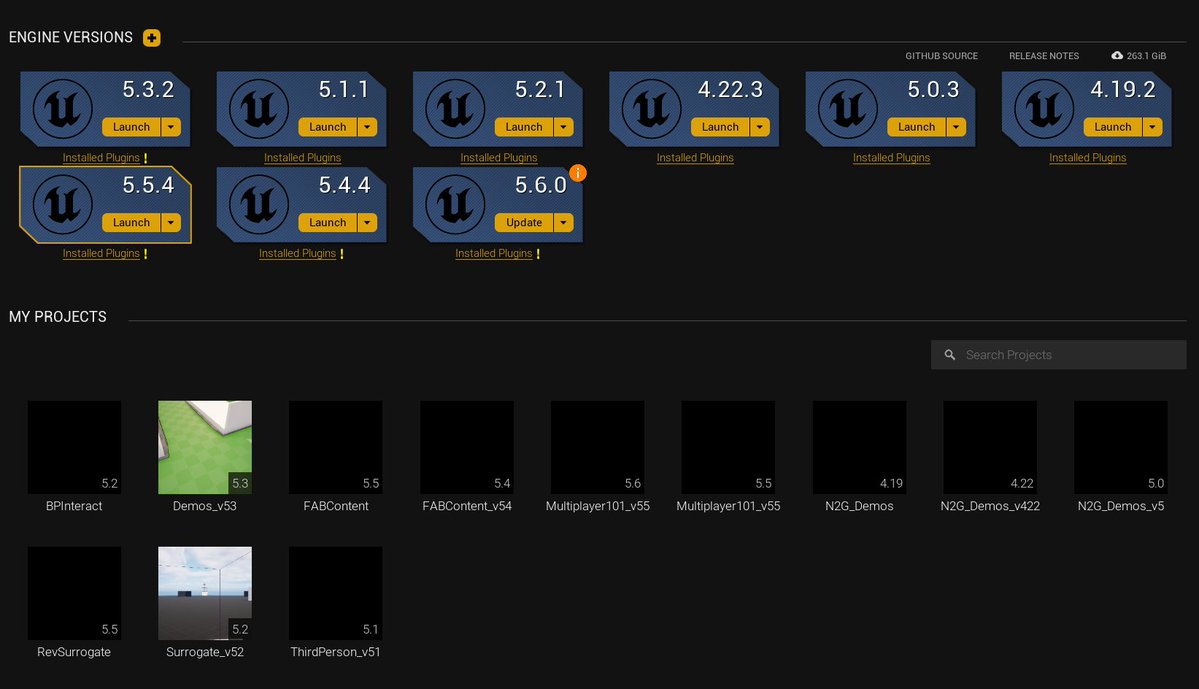Image resolution: width=1199 pixels, height=689 pixels.
Task: Select the Surrogate_v52 project thumbnail
Action: [x=205, y=593]
